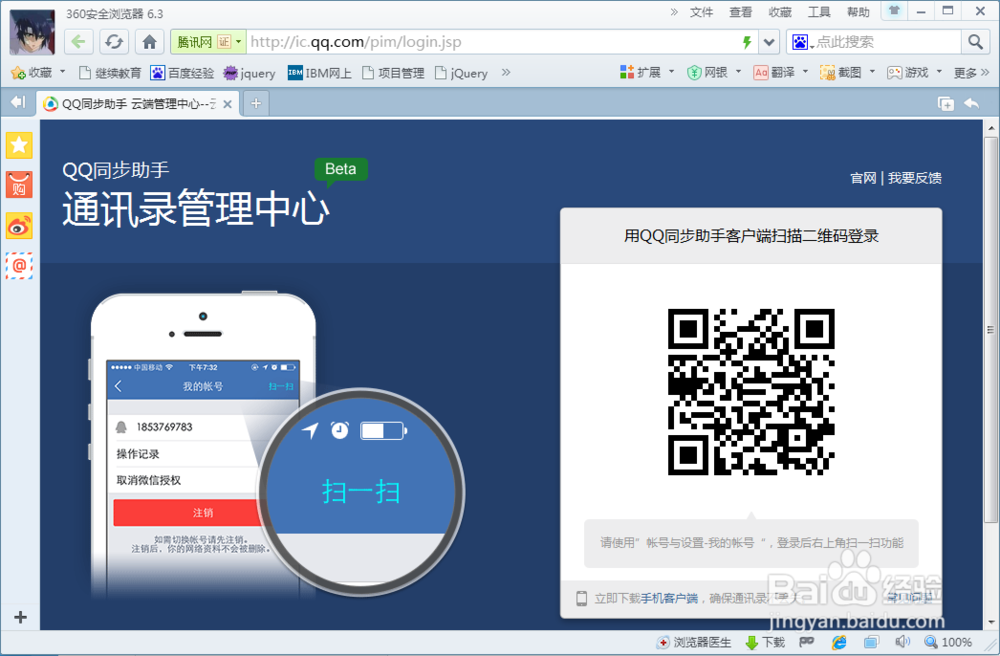Adjust the 100% zoom level control
The image size is (1000, 656).
click(948, 642)
